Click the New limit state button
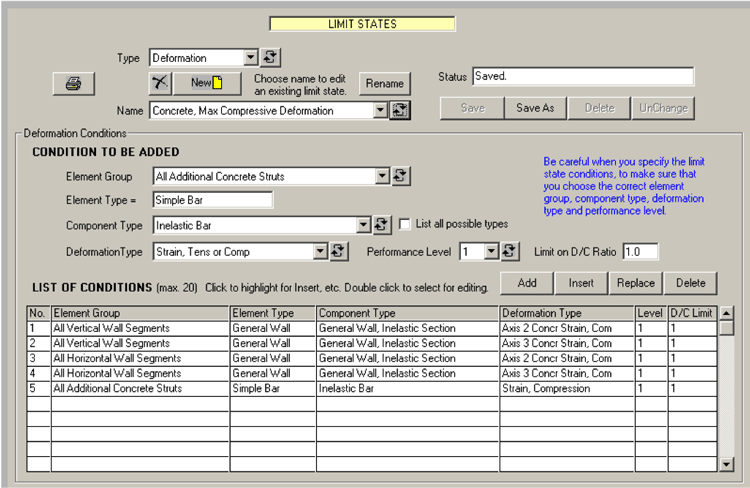 point(208,83)
